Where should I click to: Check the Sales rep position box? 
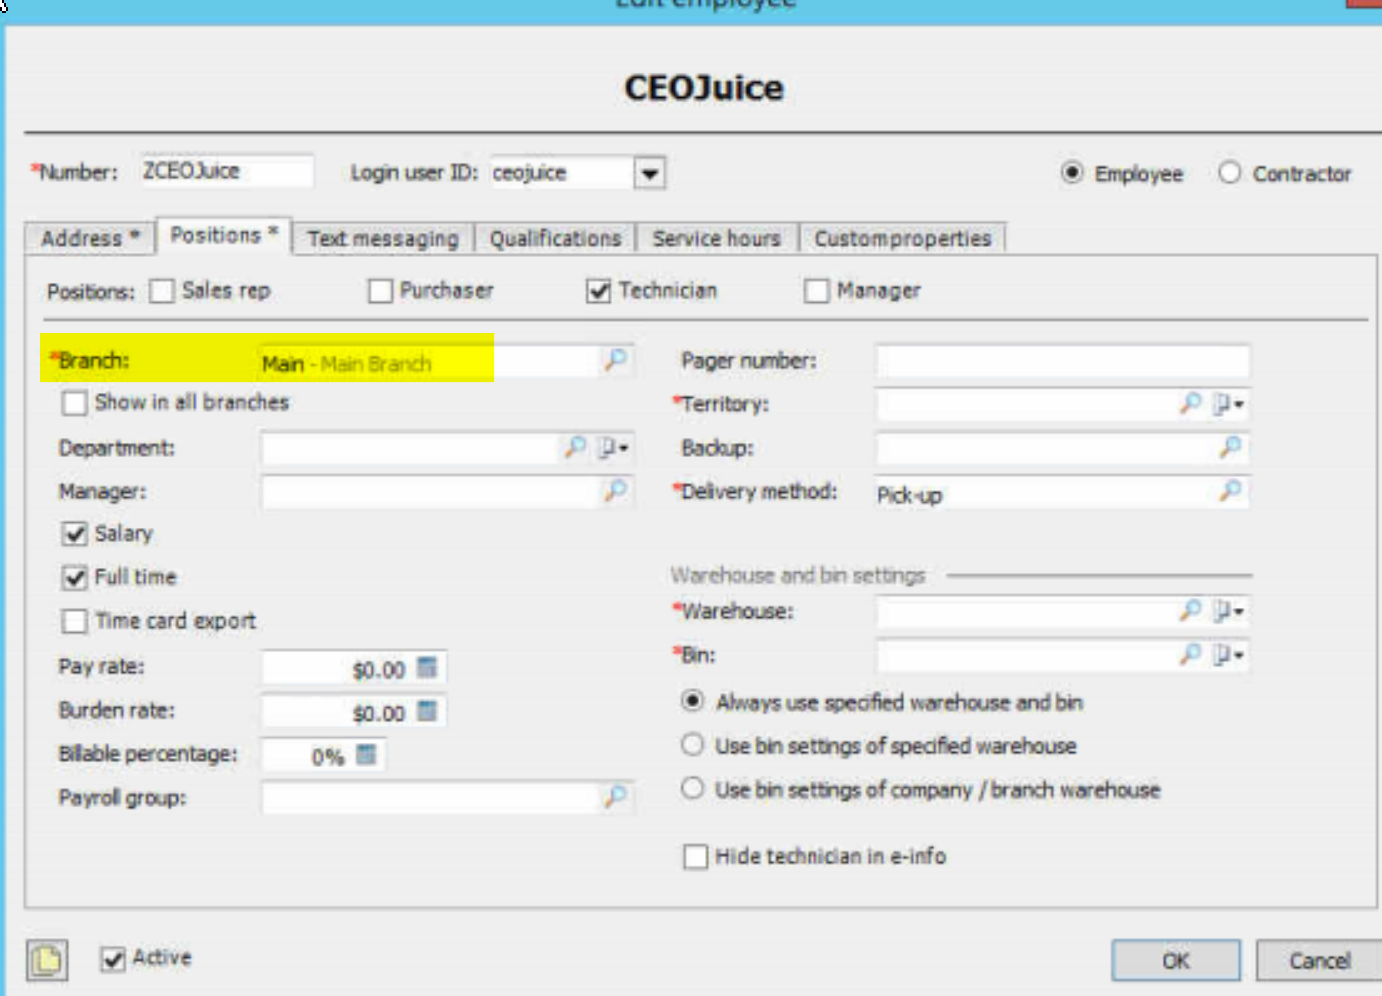(x=162, y=291)
